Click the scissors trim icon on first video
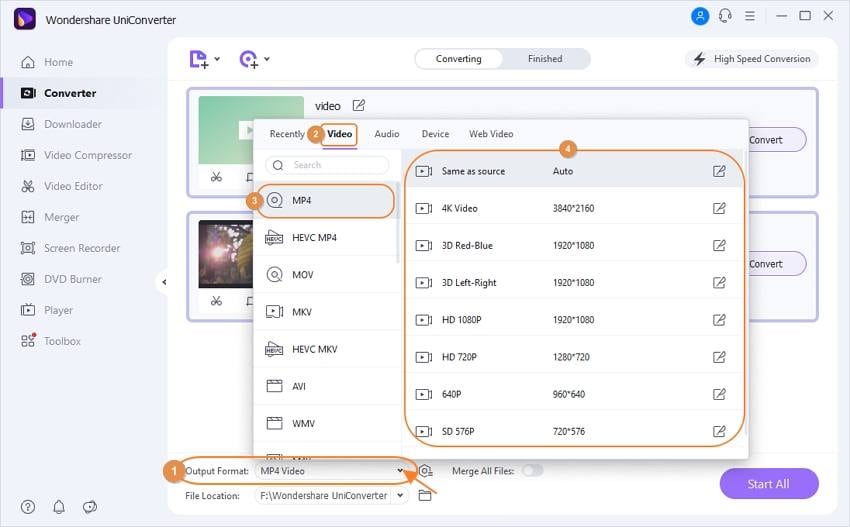Image resolution: width=850 pixels, height=527 pixels. coord(216,177)
